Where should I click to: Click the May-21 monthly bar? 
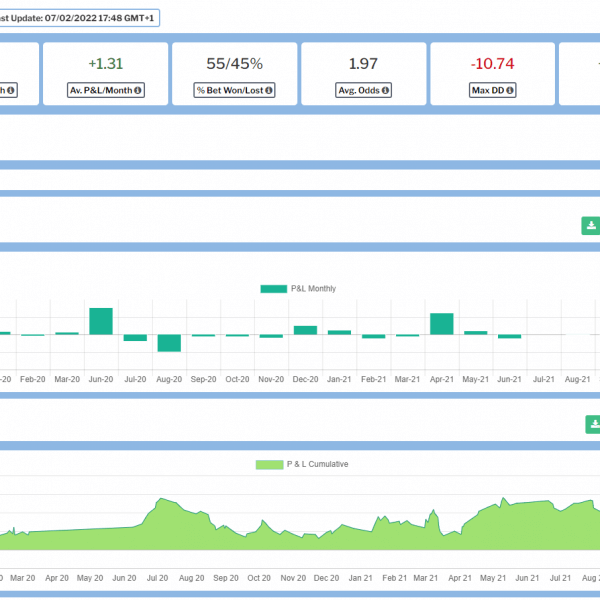(476, 333)
